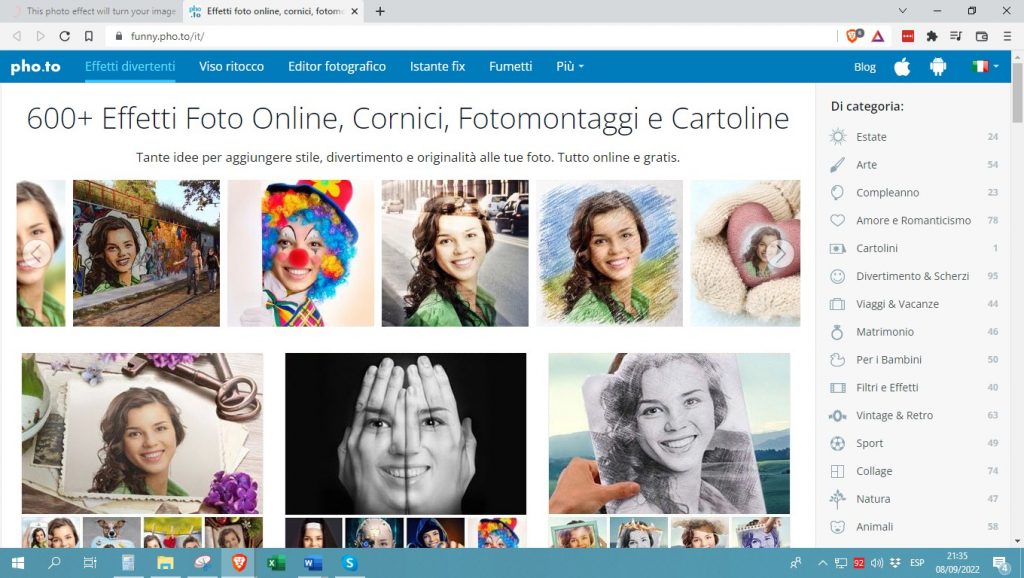This screenshot has width=1024, height=578.
Task: Click the Brave Rewards triangle icon
Action: [x=877, y=36]
